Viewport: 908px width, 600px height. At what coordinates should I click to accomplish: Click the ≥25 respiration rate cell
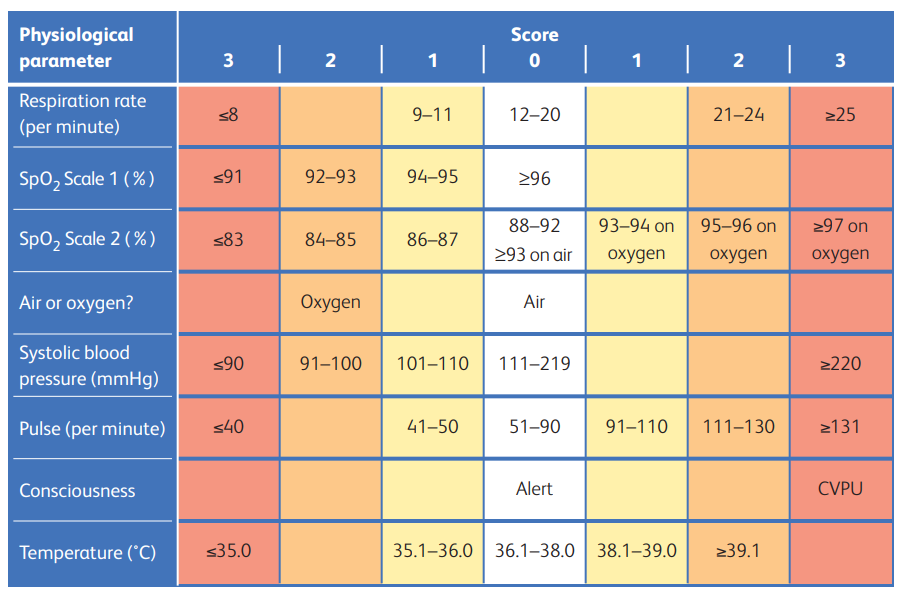(x=841, y=115)
